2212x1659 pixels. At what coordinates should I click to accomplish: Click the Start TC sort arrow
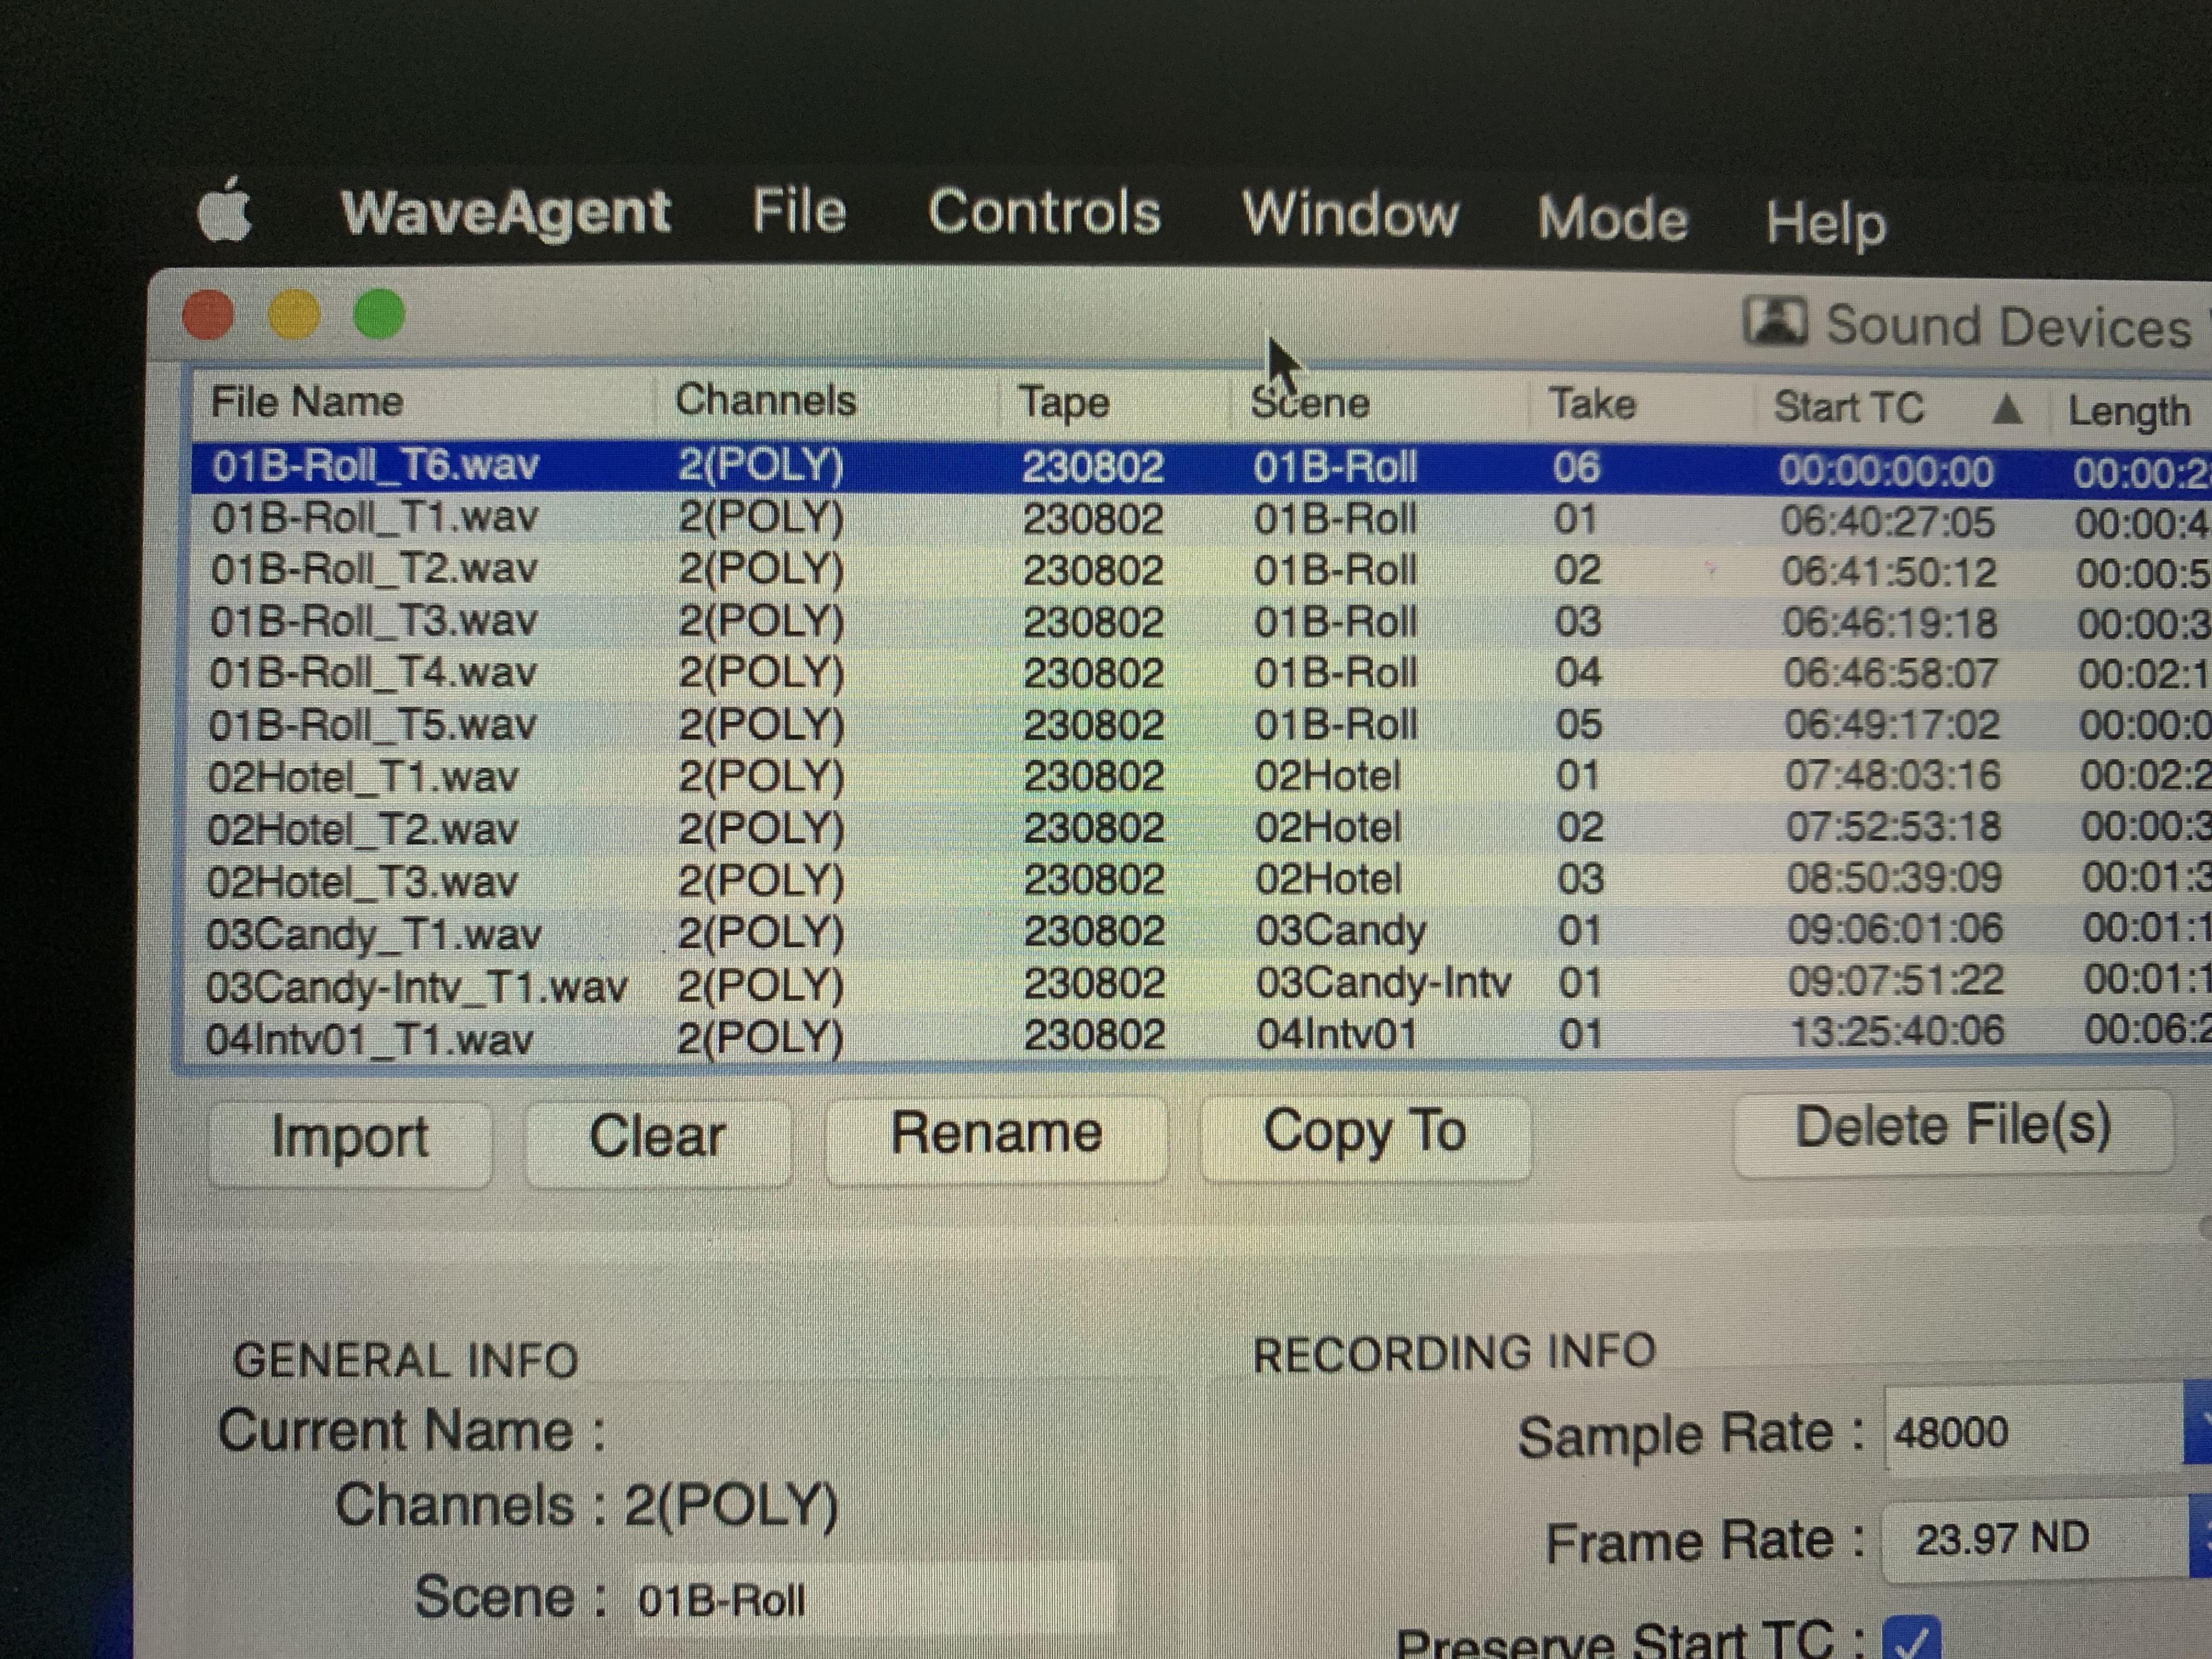tap(2007, 409)
